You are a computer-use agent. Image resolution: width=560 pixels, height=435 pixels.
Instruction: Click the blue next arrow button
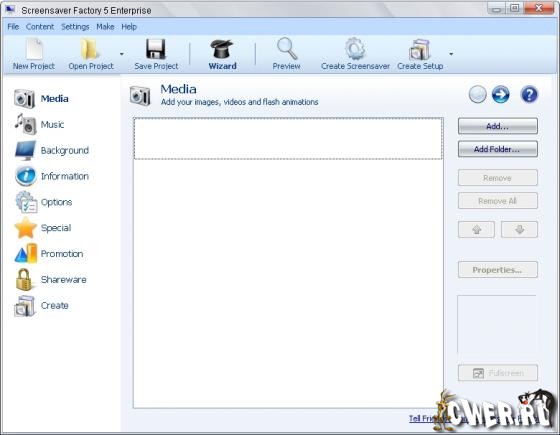pos(500,95)
